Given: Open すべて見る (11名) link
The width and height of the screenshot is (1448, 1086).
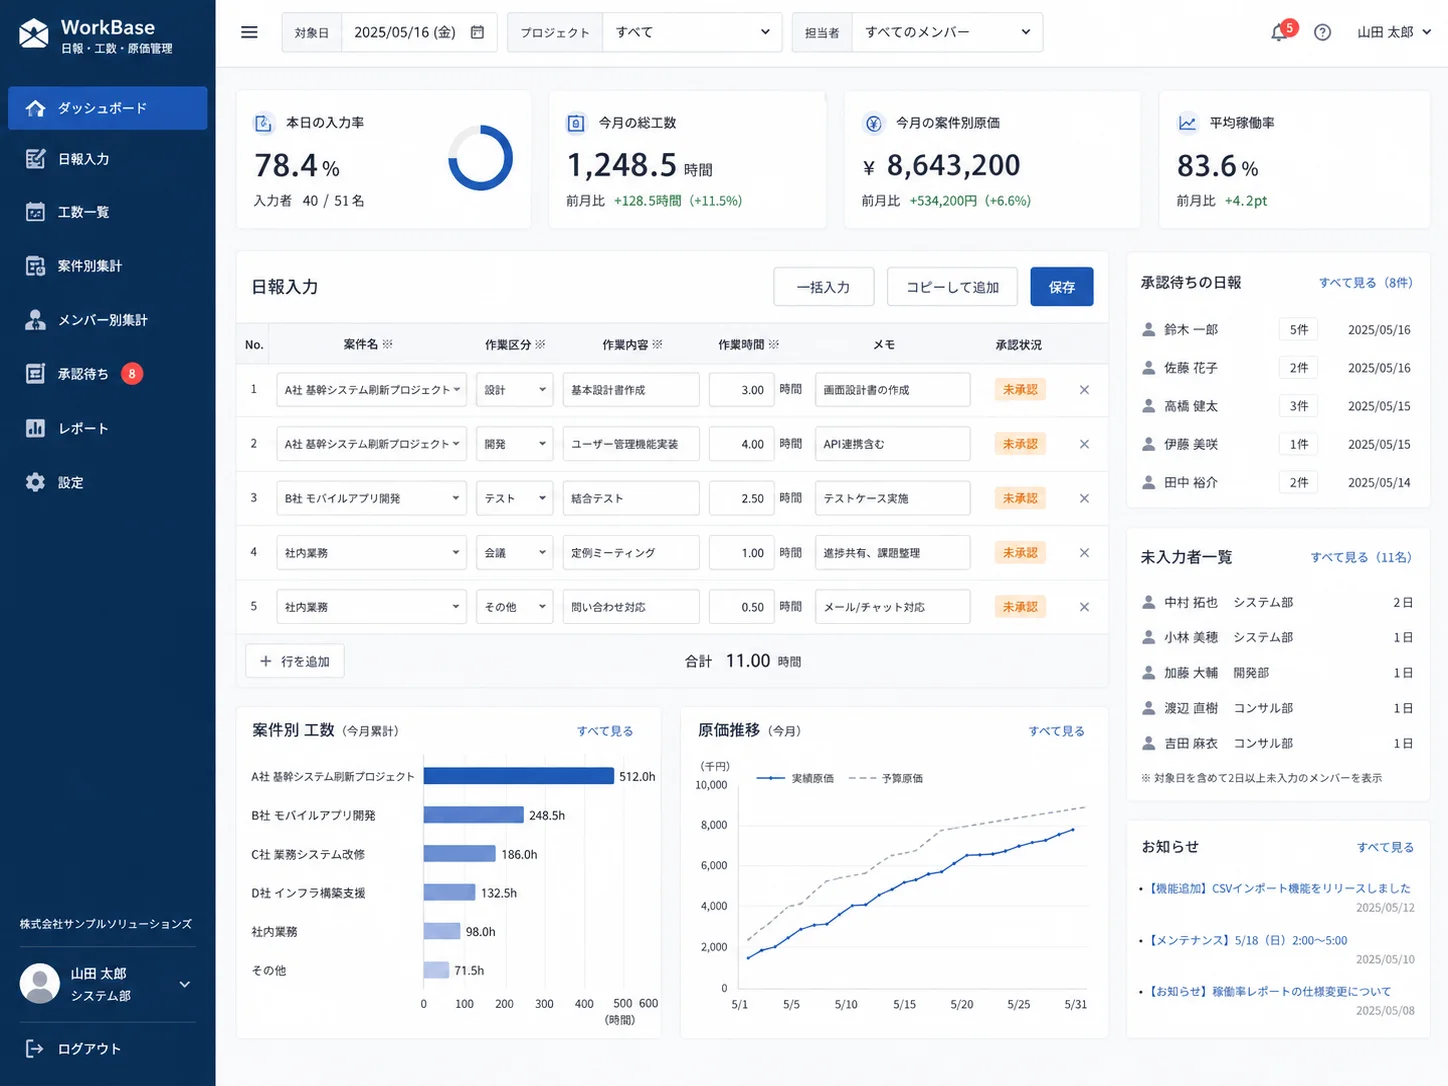Looking at the screenshot, I should click(x=1361, y=557).
